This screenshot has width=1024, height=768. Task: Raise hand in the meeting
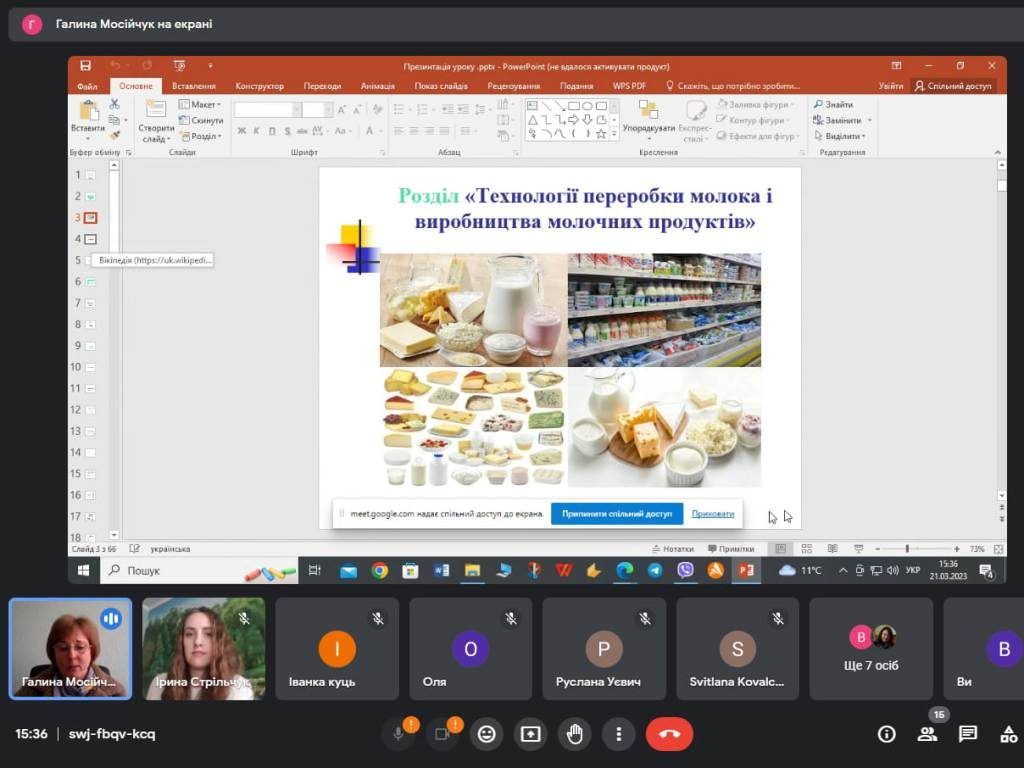click(575, 734)
